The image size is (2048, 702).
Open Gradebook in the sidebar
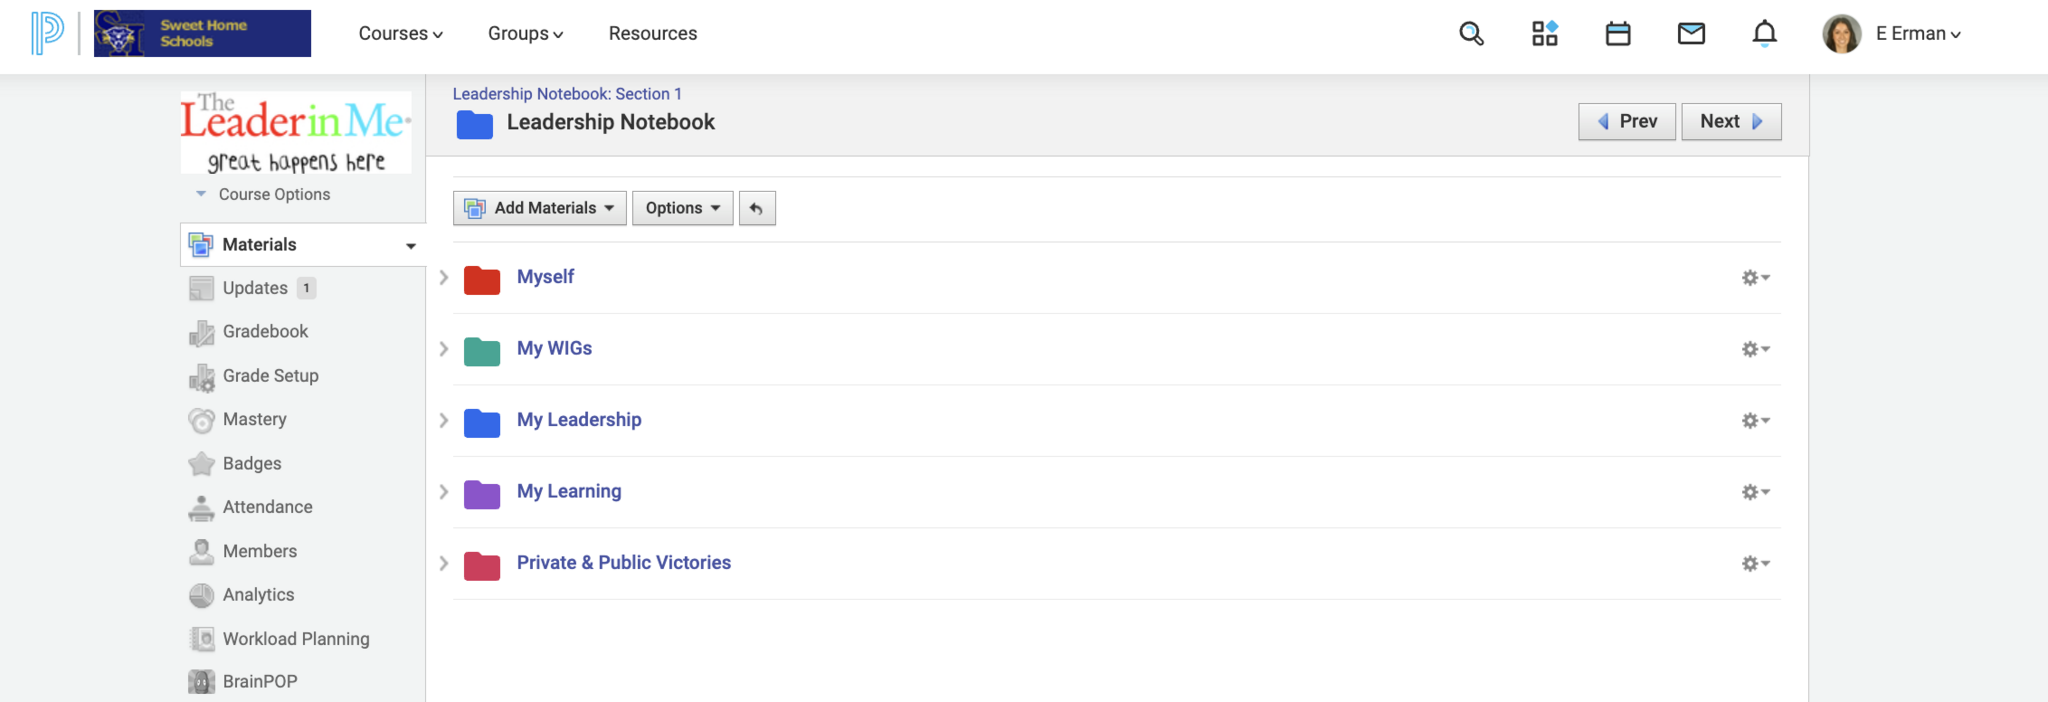tap(265, 332)
